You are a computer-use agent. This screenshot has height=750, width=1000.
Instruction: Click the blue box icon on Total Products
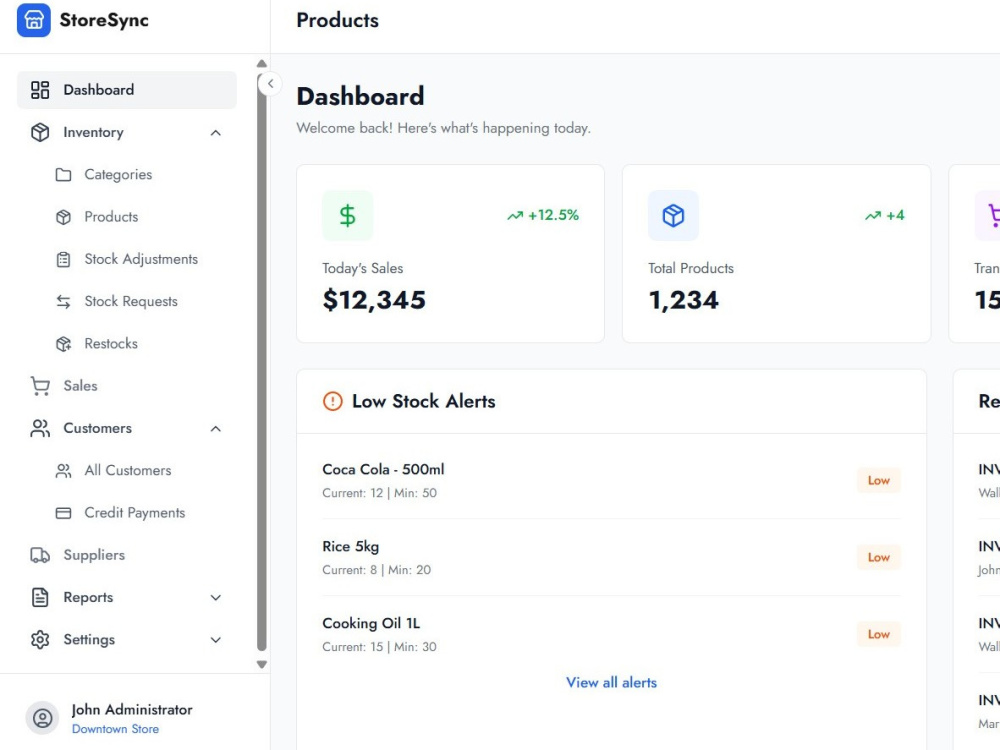(673, 216)
